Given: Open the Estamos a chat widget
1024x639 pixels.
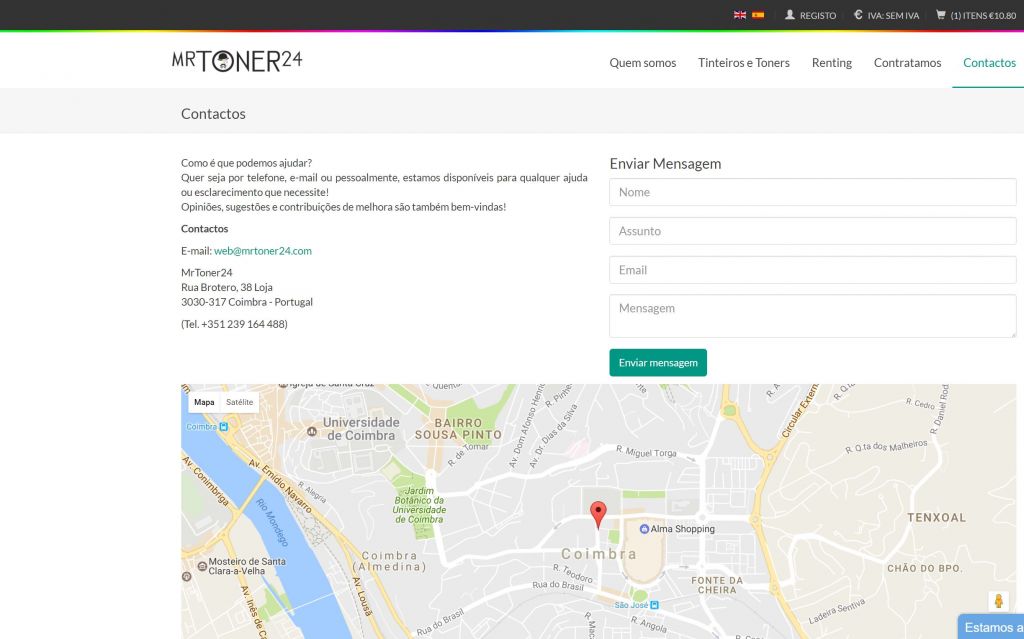Looking at the screenshot, I should click(x=990, y=627).
